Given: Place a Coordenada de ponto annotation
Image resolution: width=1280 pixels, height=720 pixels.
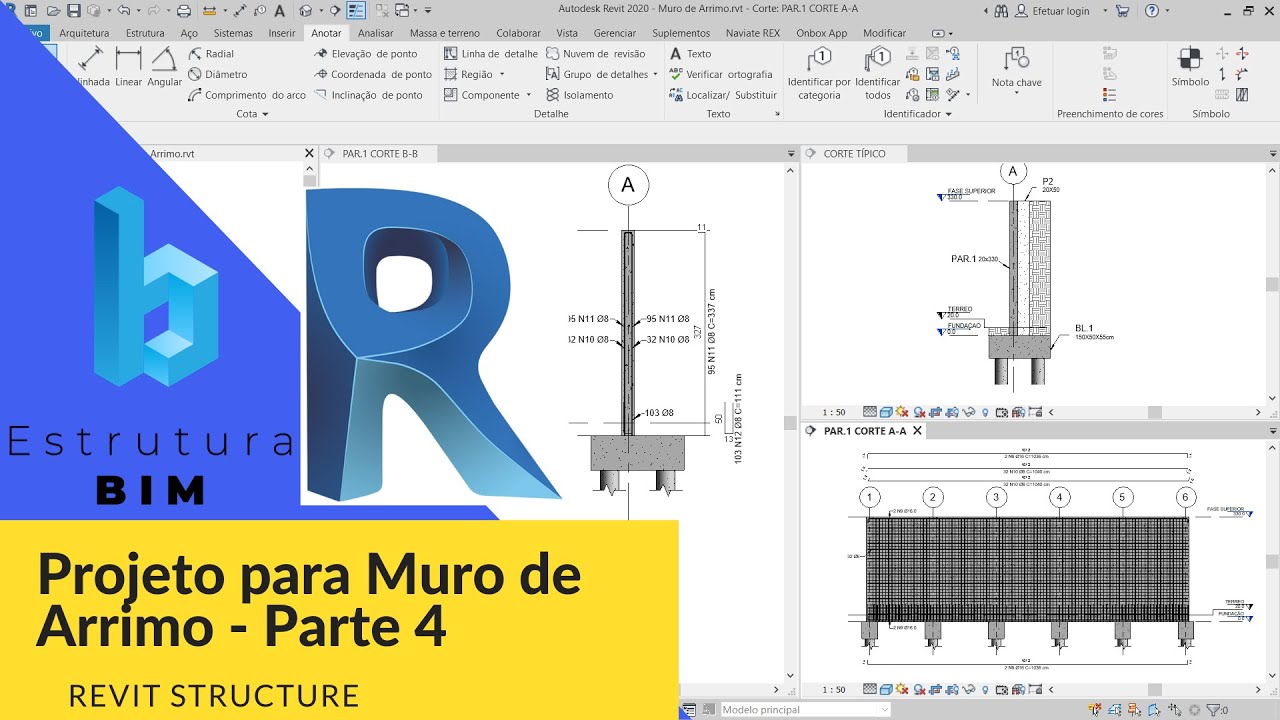Looking at the screenshot, I should (373, 74).
